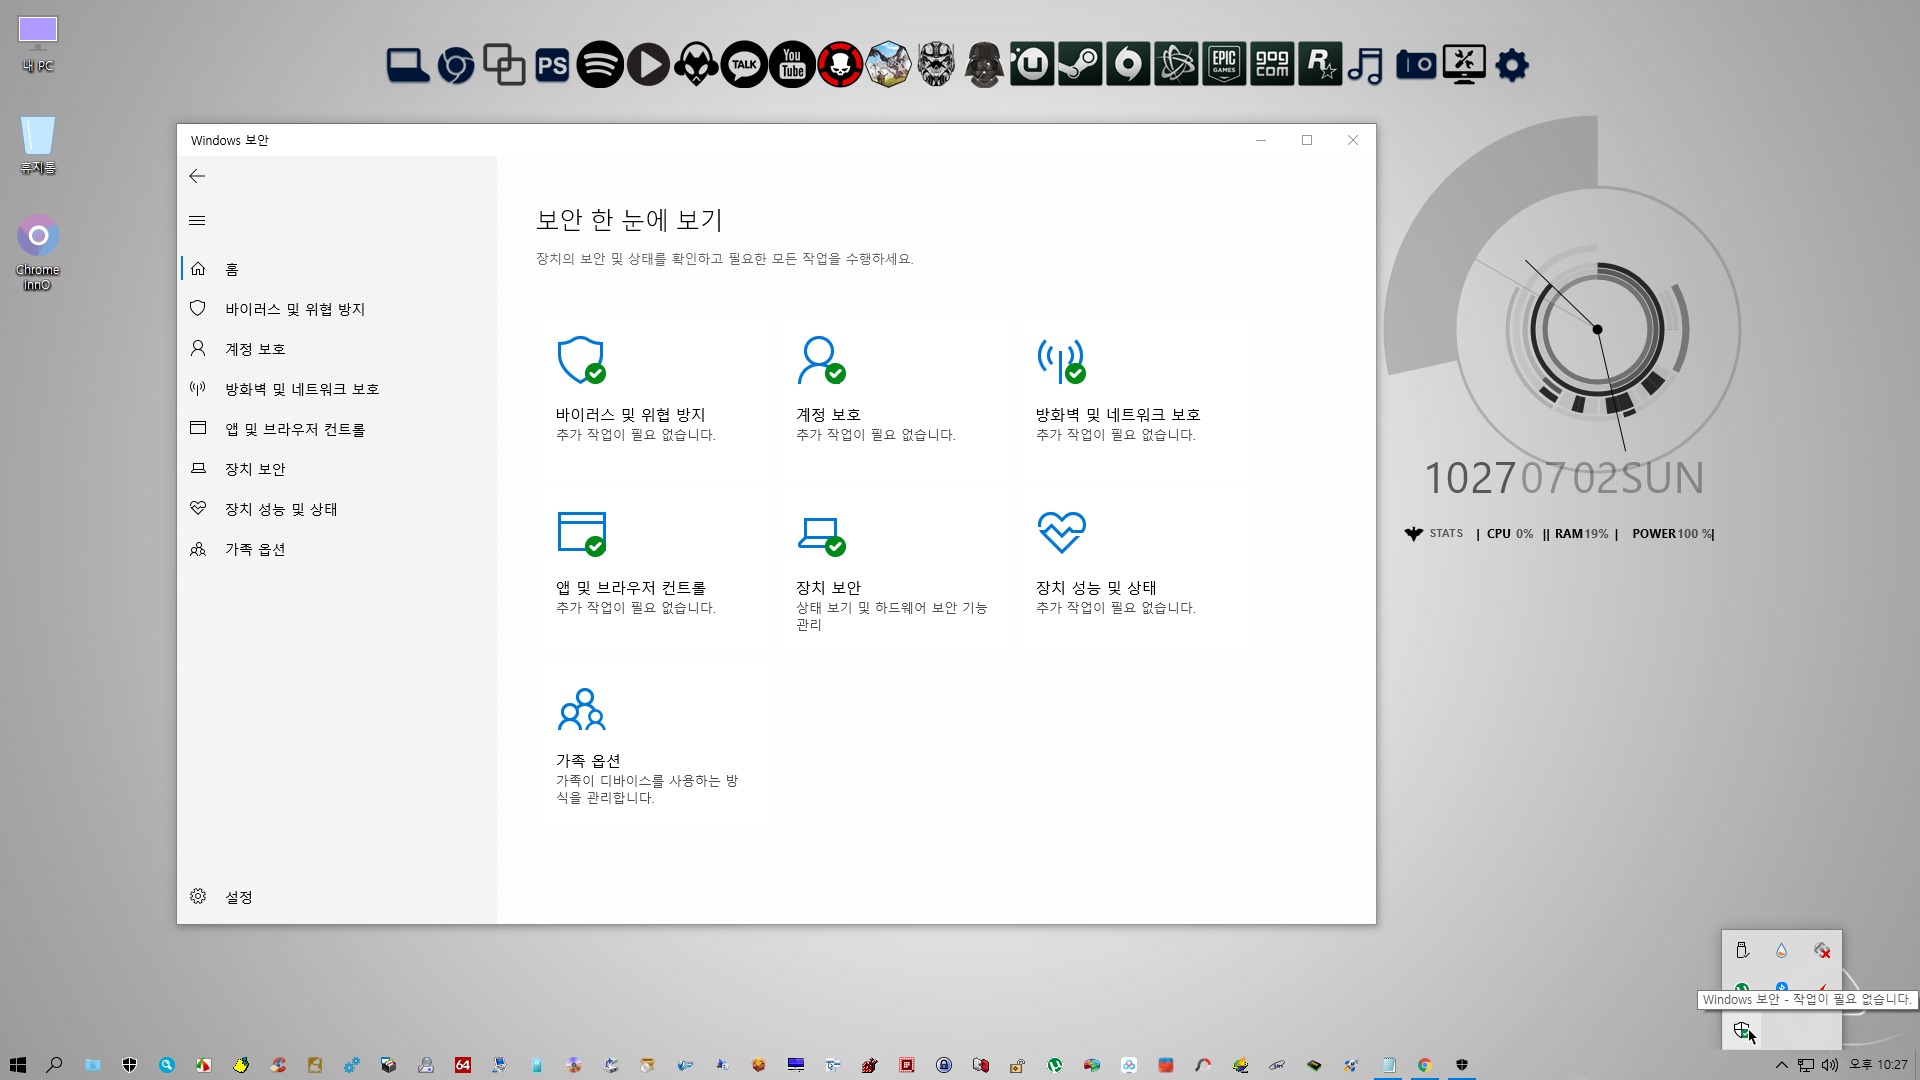Image resolution: width=1920 pixels, height=1080 pixels.
Task: Open Rockstar Games icon in the dock
Action: (x=1320, y=65)
